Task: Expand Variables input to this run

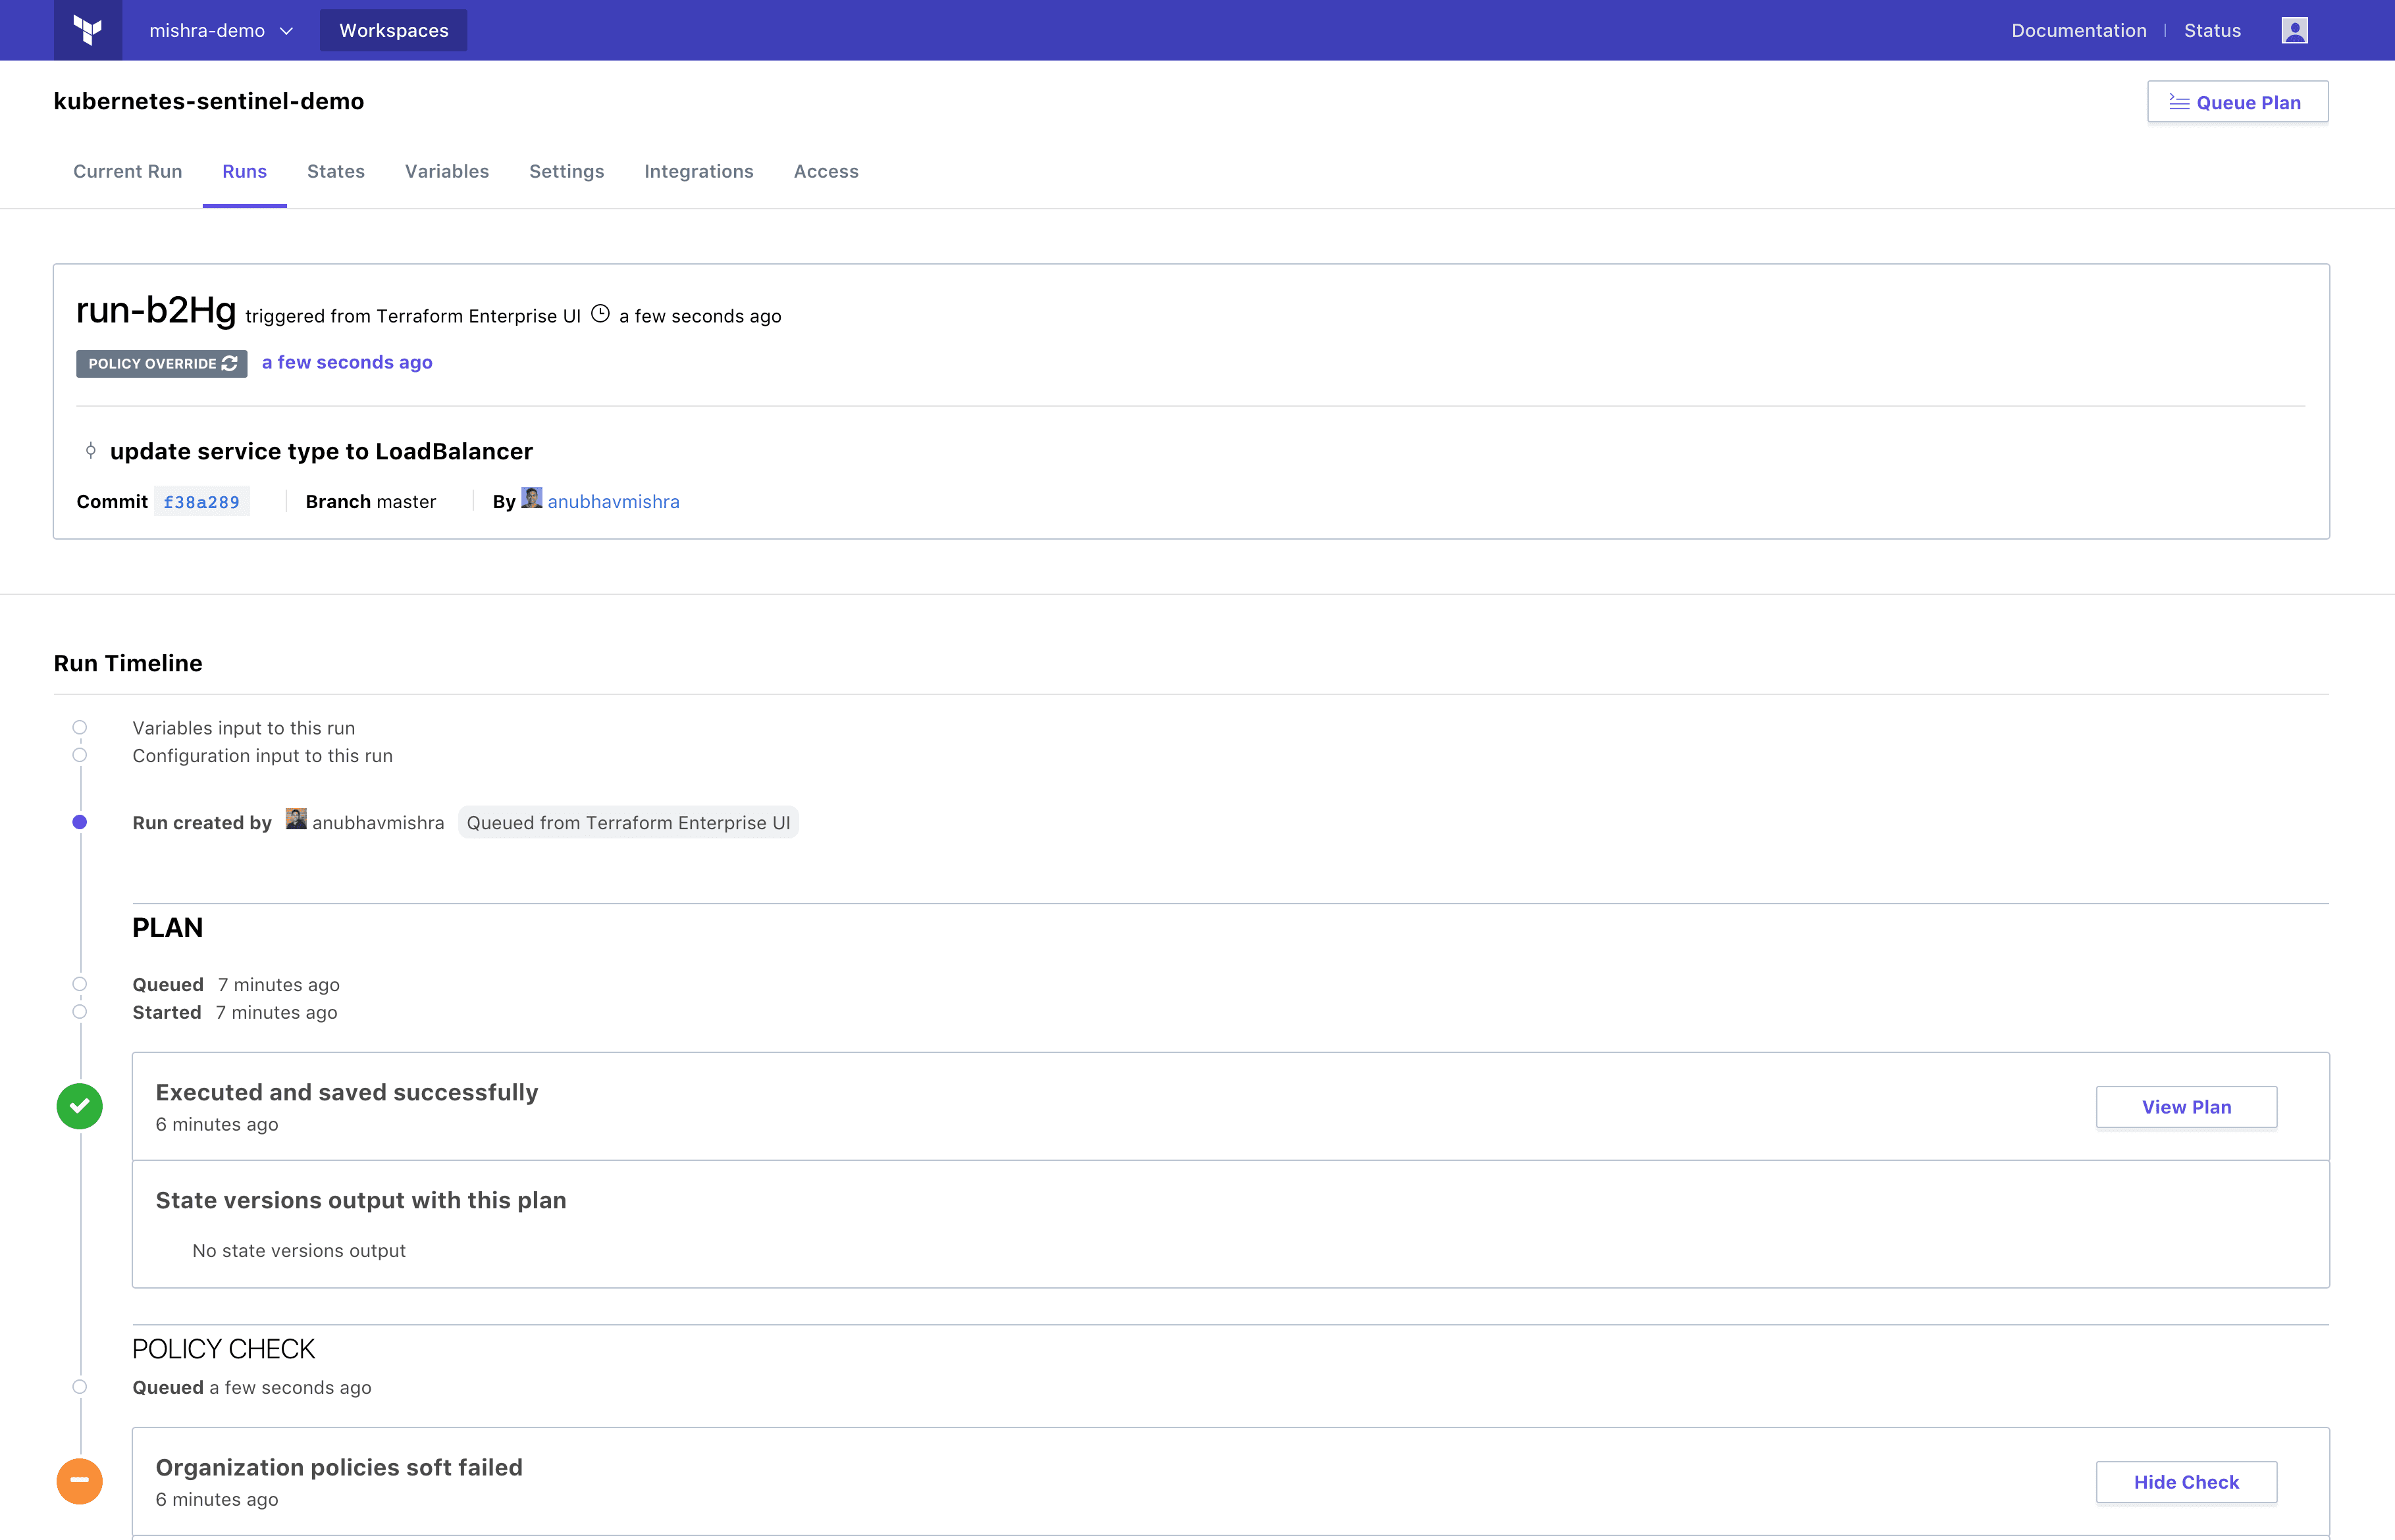Action: pyautogui.click(x=243, y=728)
